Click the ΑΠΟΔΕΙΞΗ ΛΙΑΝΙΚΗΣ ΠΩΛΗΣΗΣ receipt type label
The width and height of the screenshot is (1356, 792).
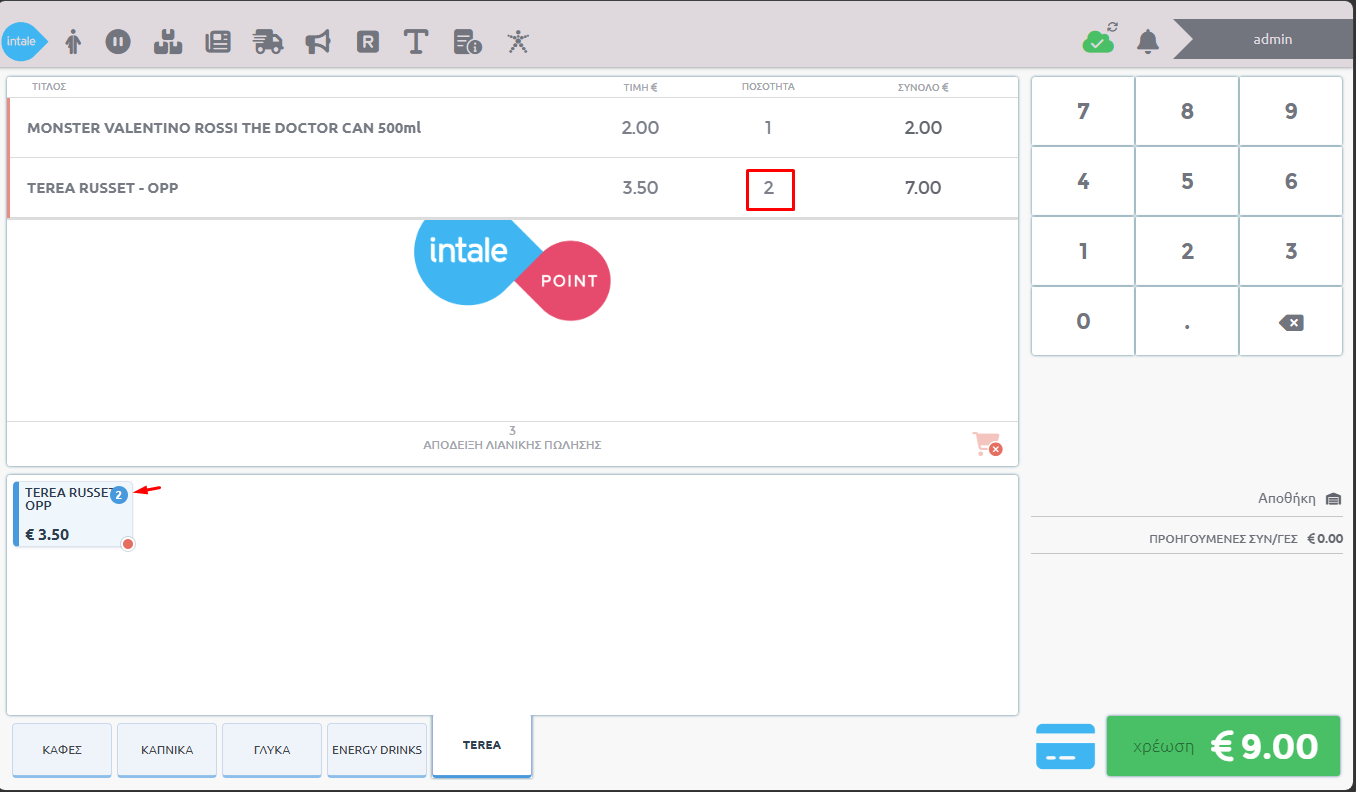(x=512, y=445)
